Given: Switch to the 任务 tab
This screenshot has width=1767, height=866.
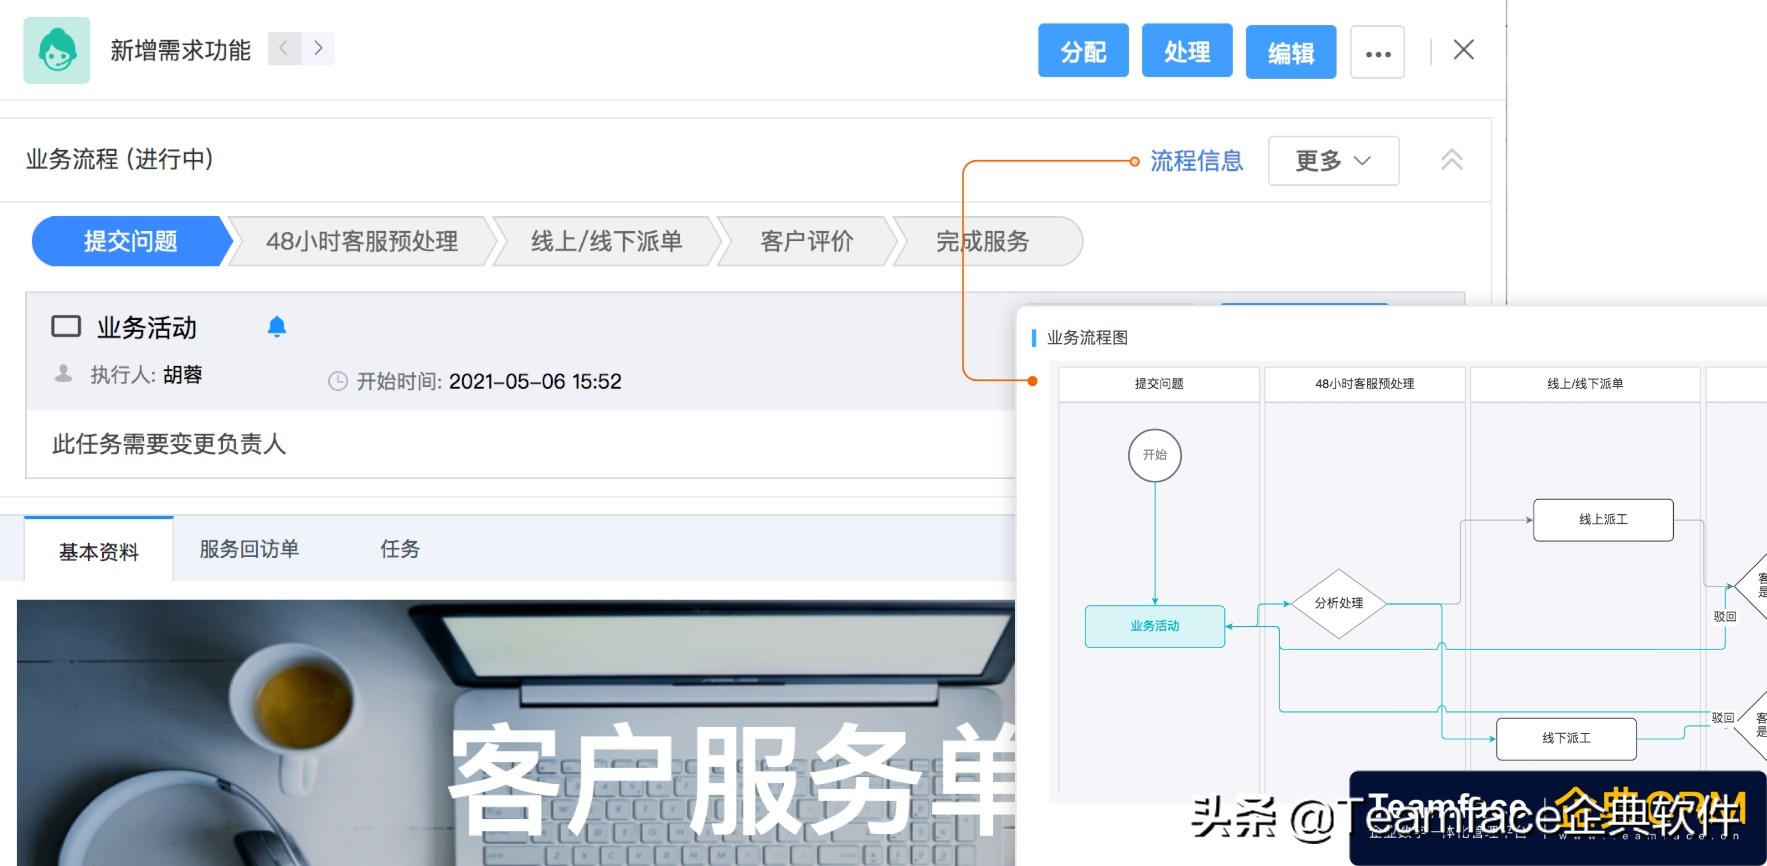Looking at the screenshot, I should [x=400, y=549].
